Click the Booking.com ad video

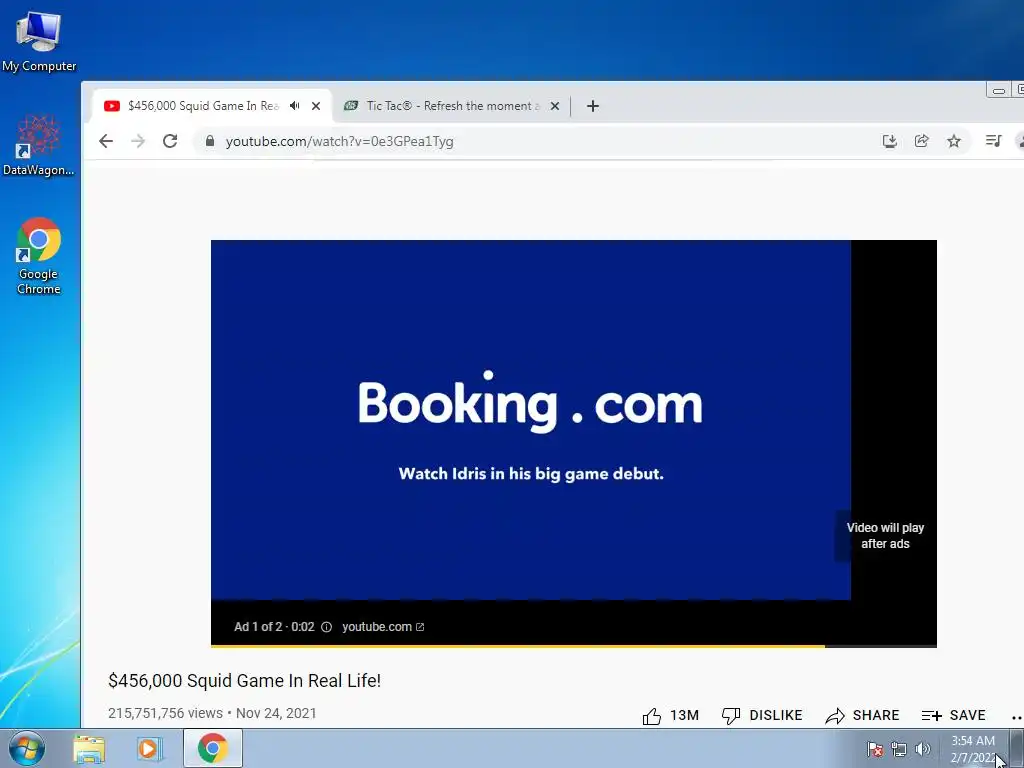click(x=530, y=419)
